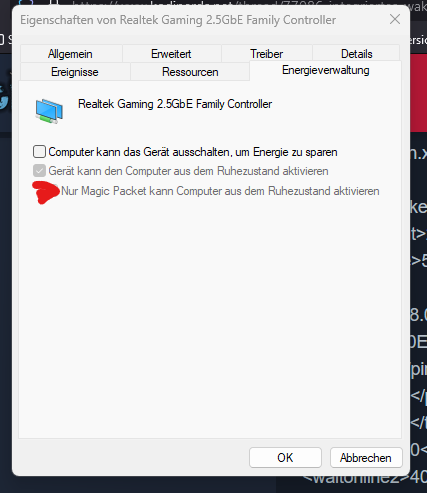Close the Realtek properties dialog
The height and width of the screenshot is (493, 427).
click(x=395, y=19)
